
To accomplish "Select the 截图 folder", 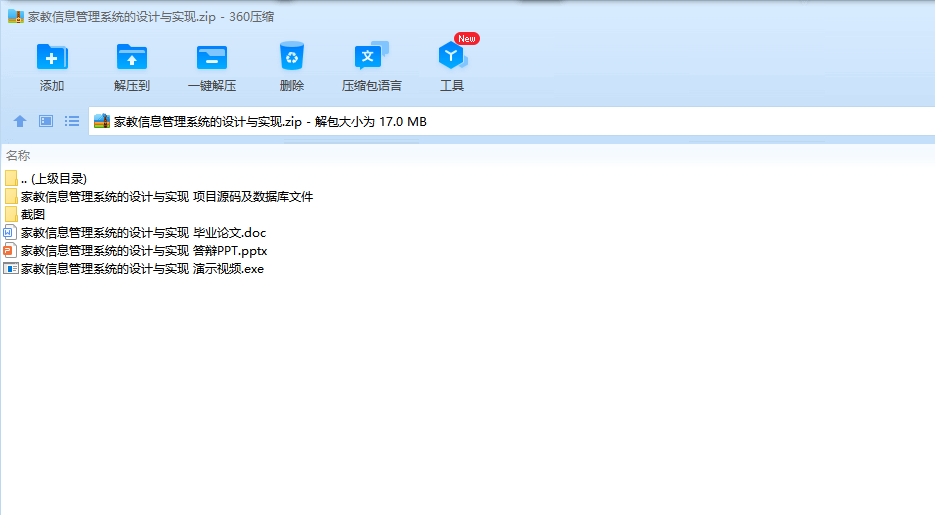I will tap(25, 214).
